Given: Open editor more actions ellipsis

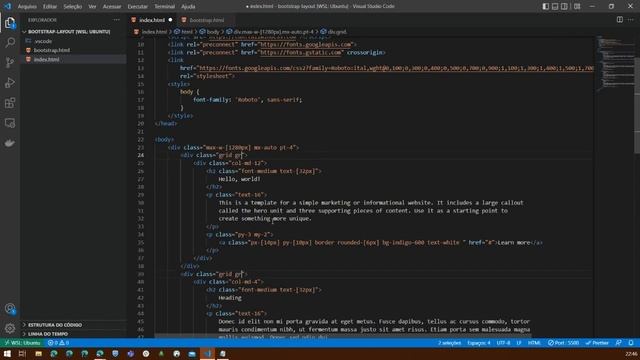Looking at the screenshot, I should point(631,20).
